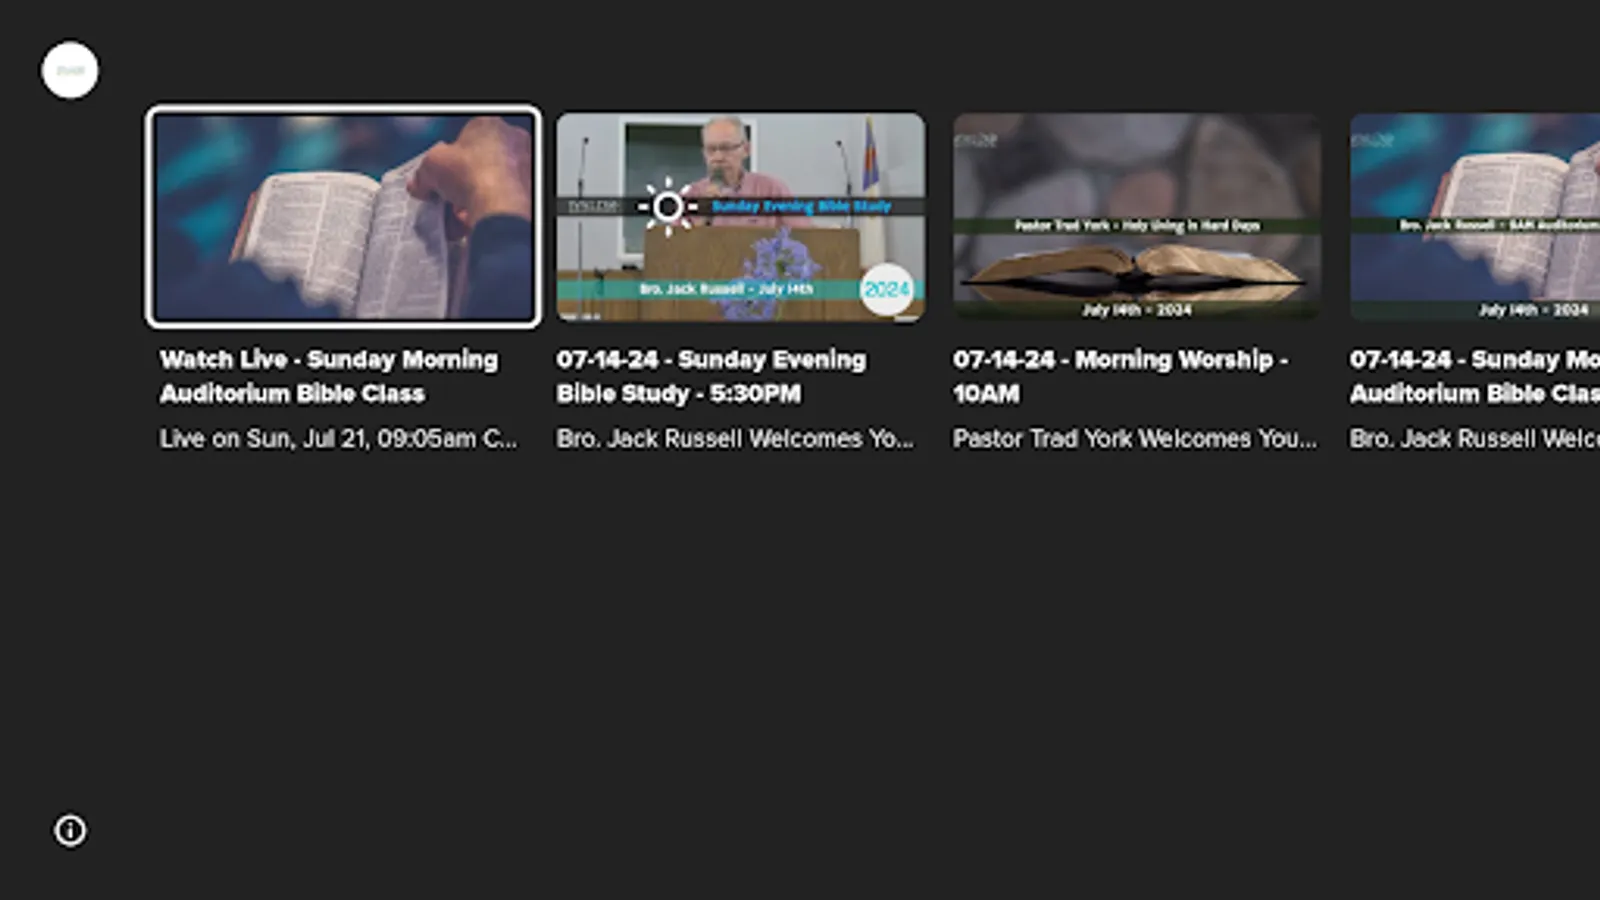1600x900 pixels.
Task: Click Live on Sun, Jul 21 description text
Action: (338, 438)
